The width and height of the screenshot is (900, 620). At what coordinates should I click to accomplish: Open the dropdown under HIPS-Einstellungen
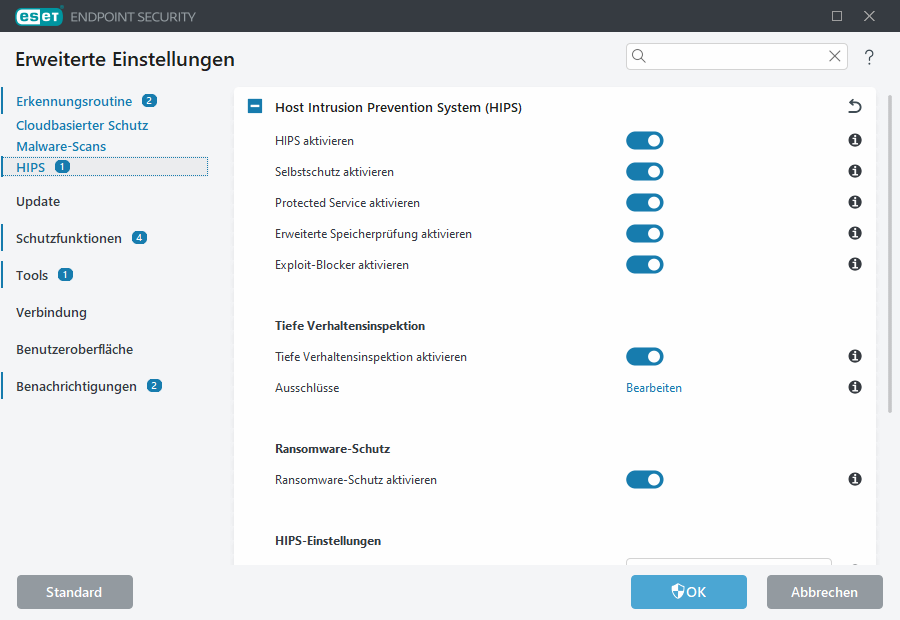(x=728, y=563)
